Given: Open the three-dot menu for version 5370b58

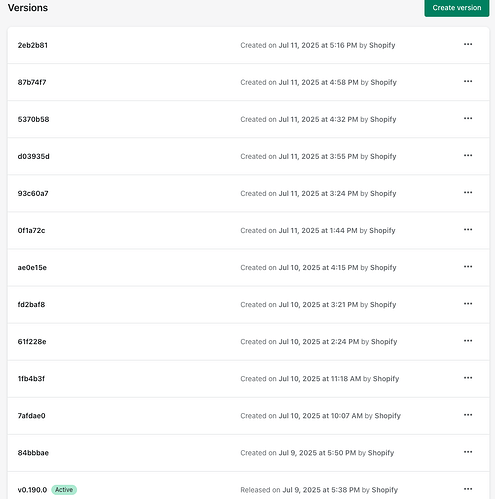Looking at the screenshot, I should tap(468, 118).
